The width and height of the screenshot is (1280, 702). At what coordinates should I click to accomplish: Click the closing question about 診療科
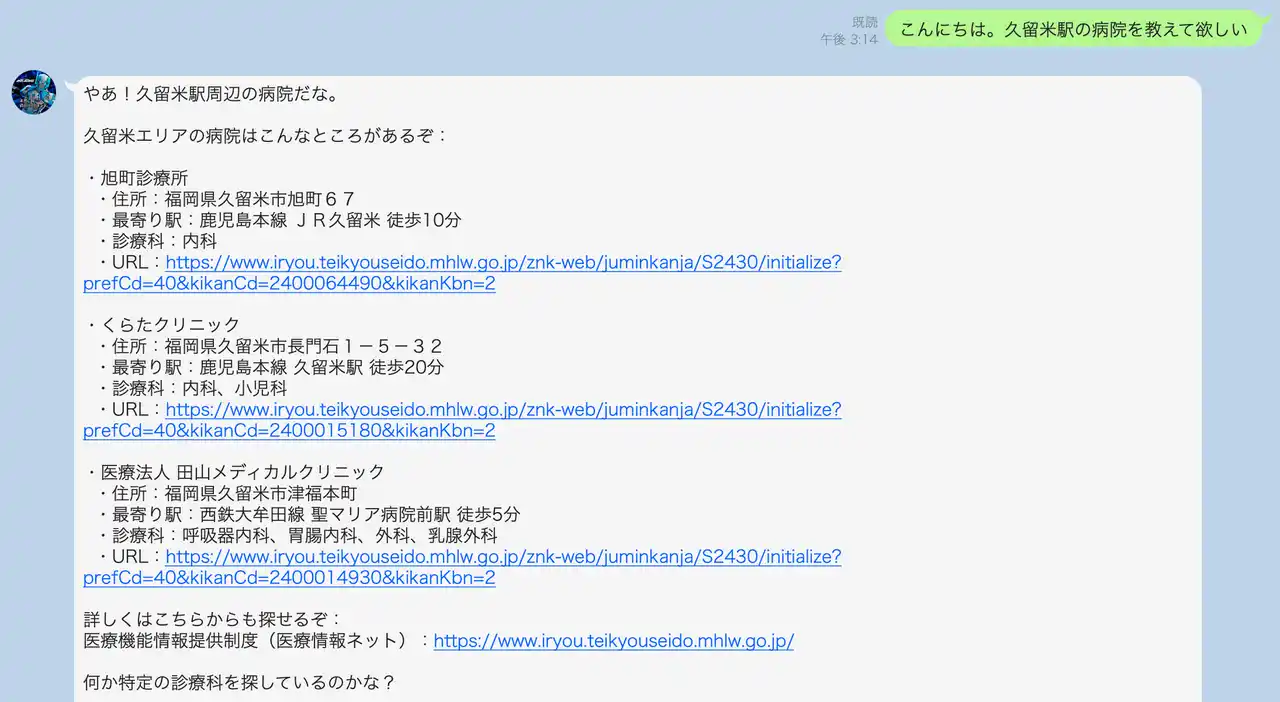point(239,683)
